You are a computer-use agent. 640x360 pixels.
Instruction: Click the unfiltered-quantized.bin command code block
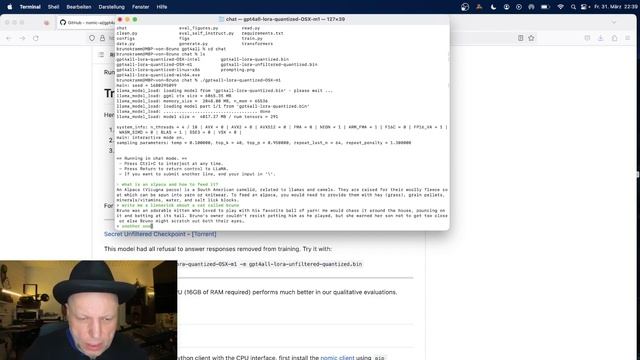269,264
